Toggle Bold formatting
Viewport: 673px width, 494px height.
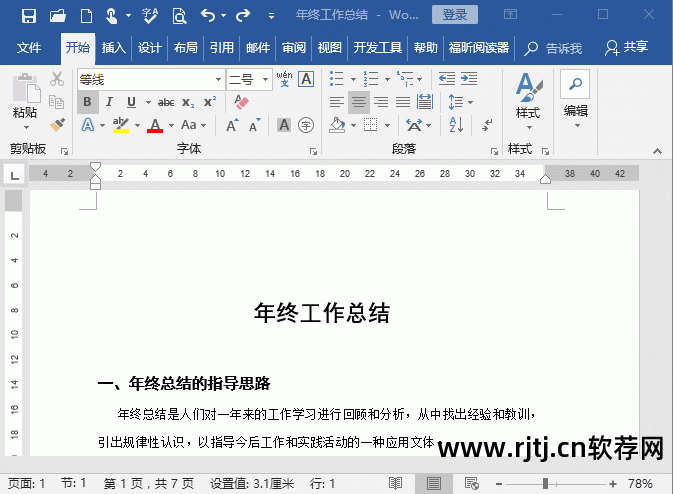87,102
